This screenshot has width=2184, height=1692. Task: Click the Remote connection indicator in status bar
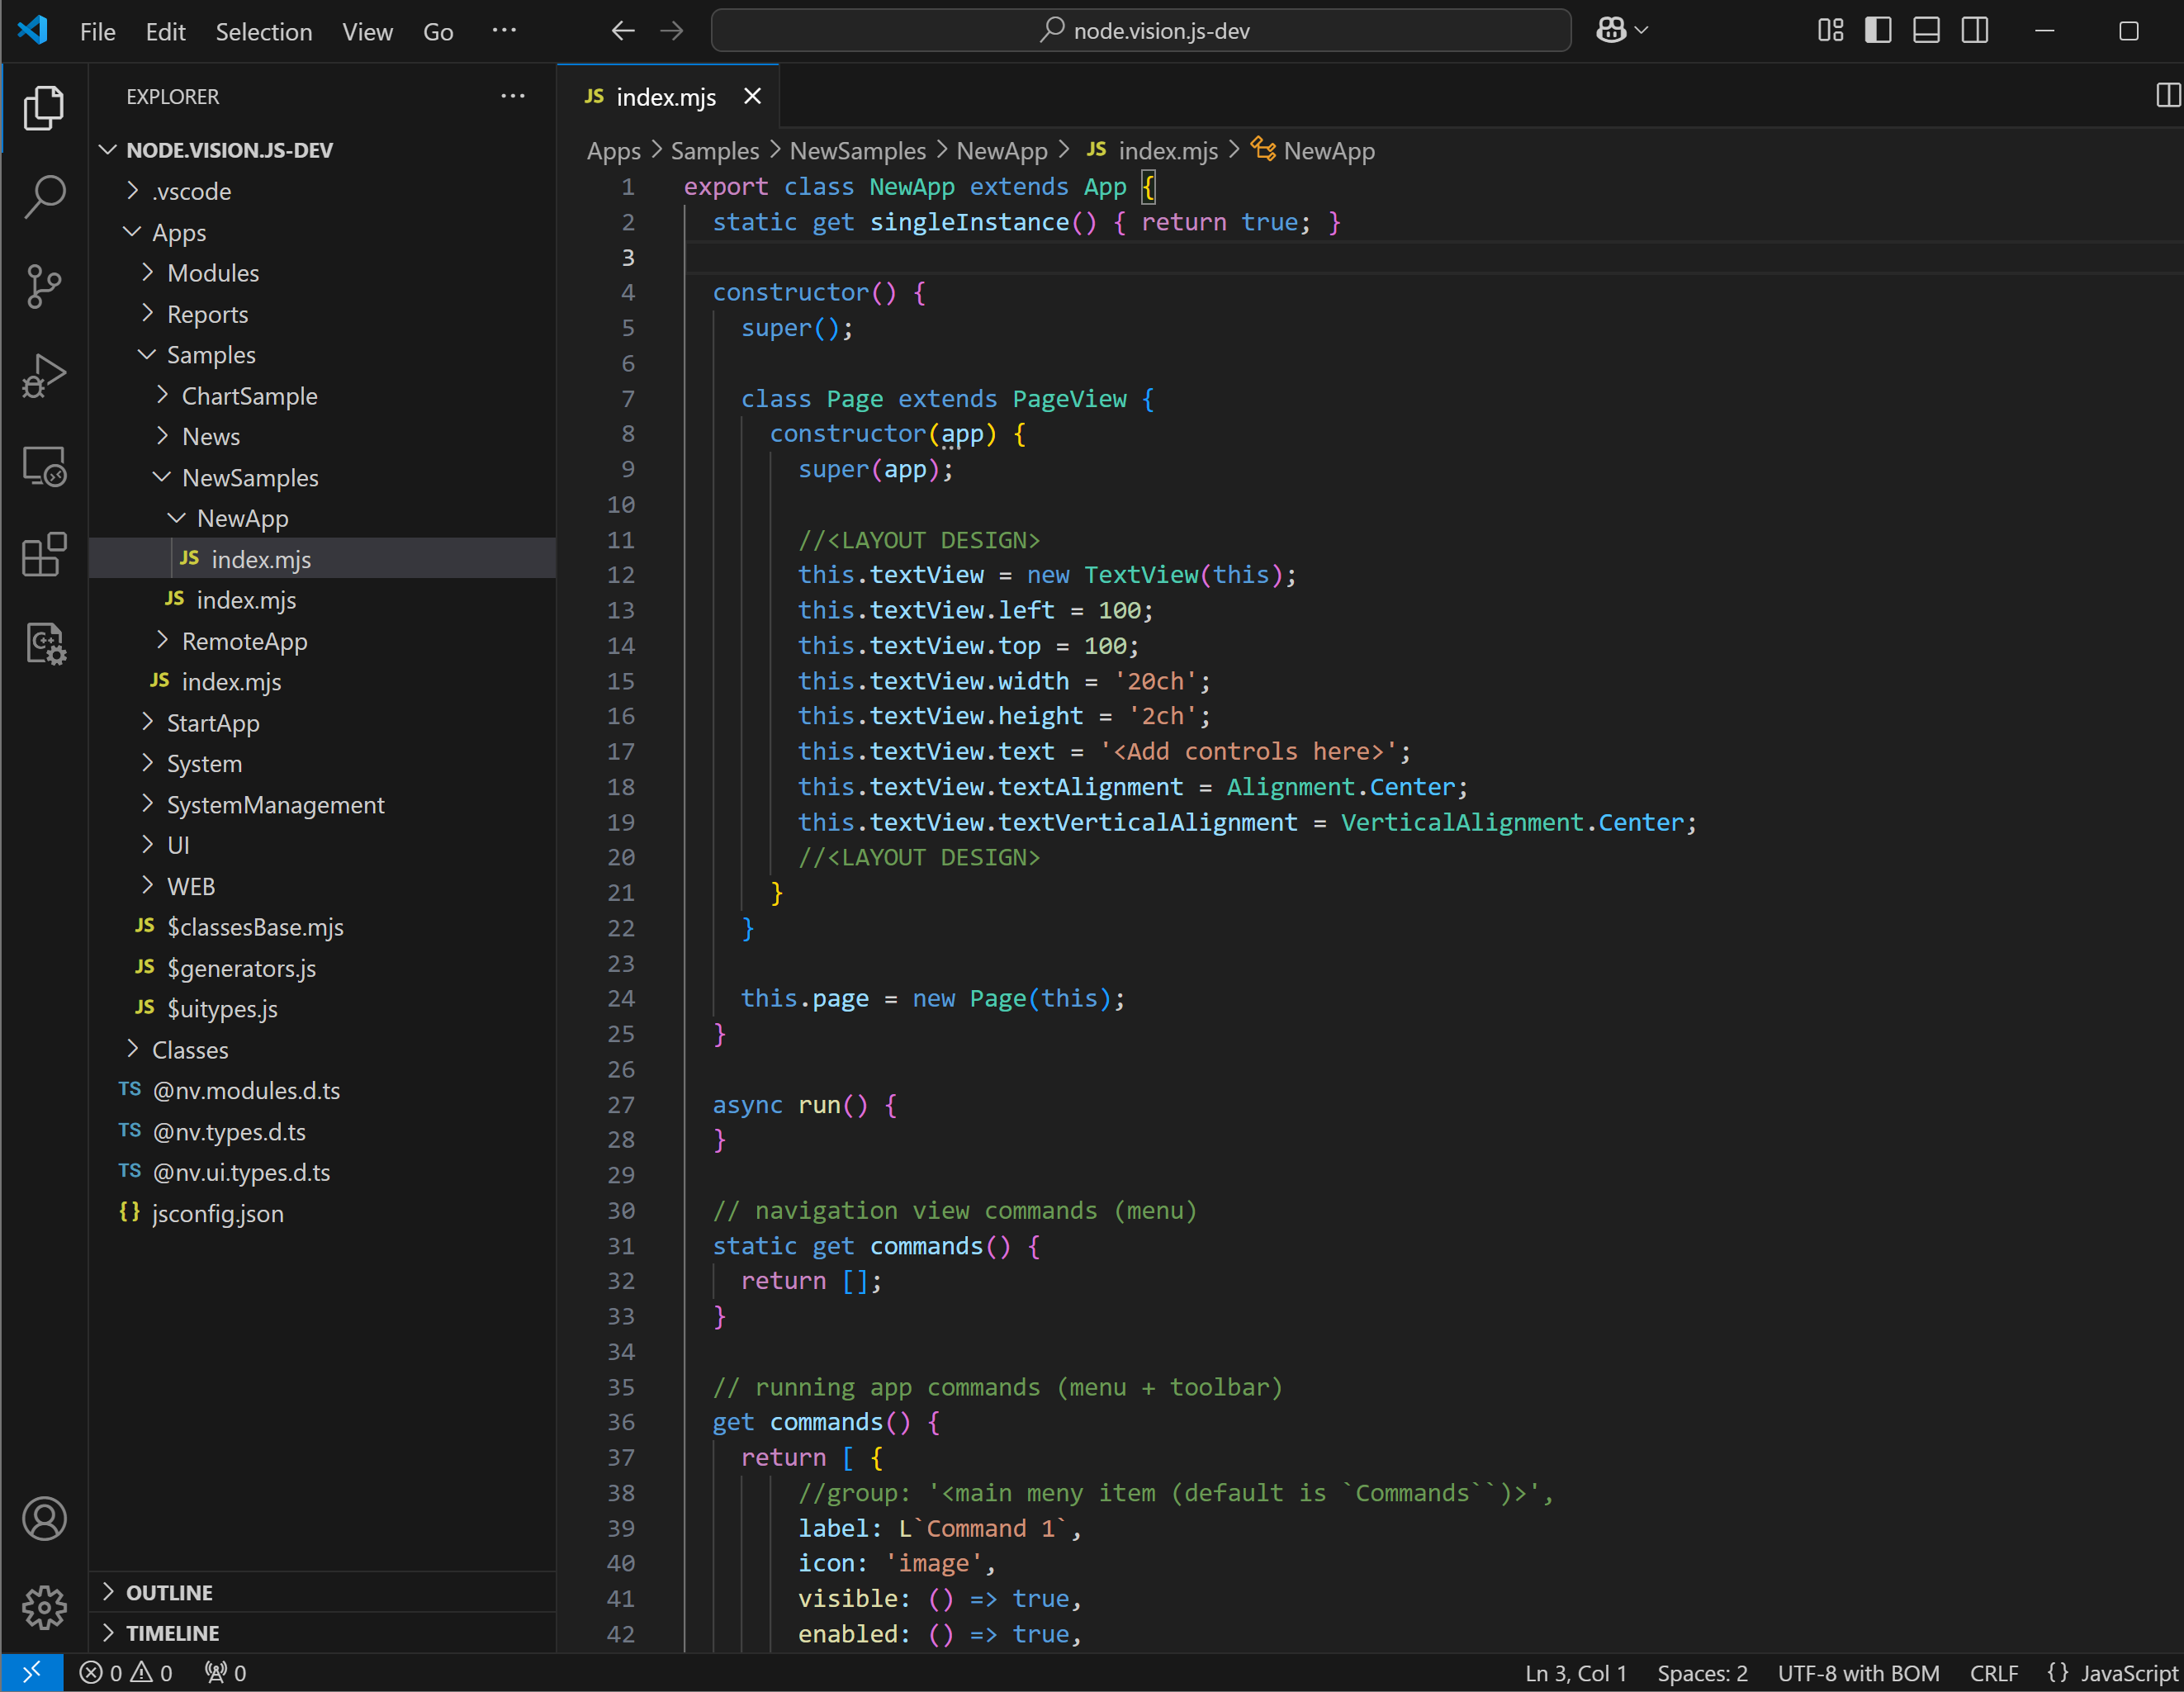[x=31, y=1671]
